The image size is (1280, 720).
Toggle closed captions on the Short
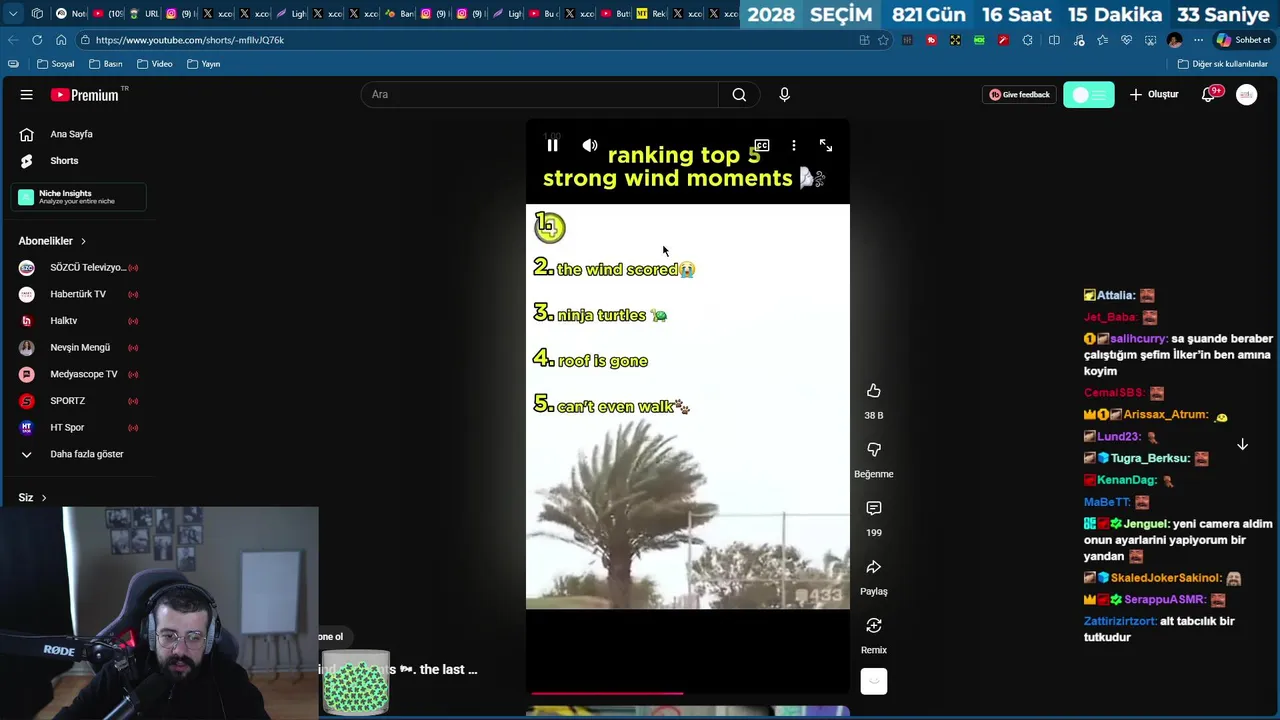click(762, 146)
